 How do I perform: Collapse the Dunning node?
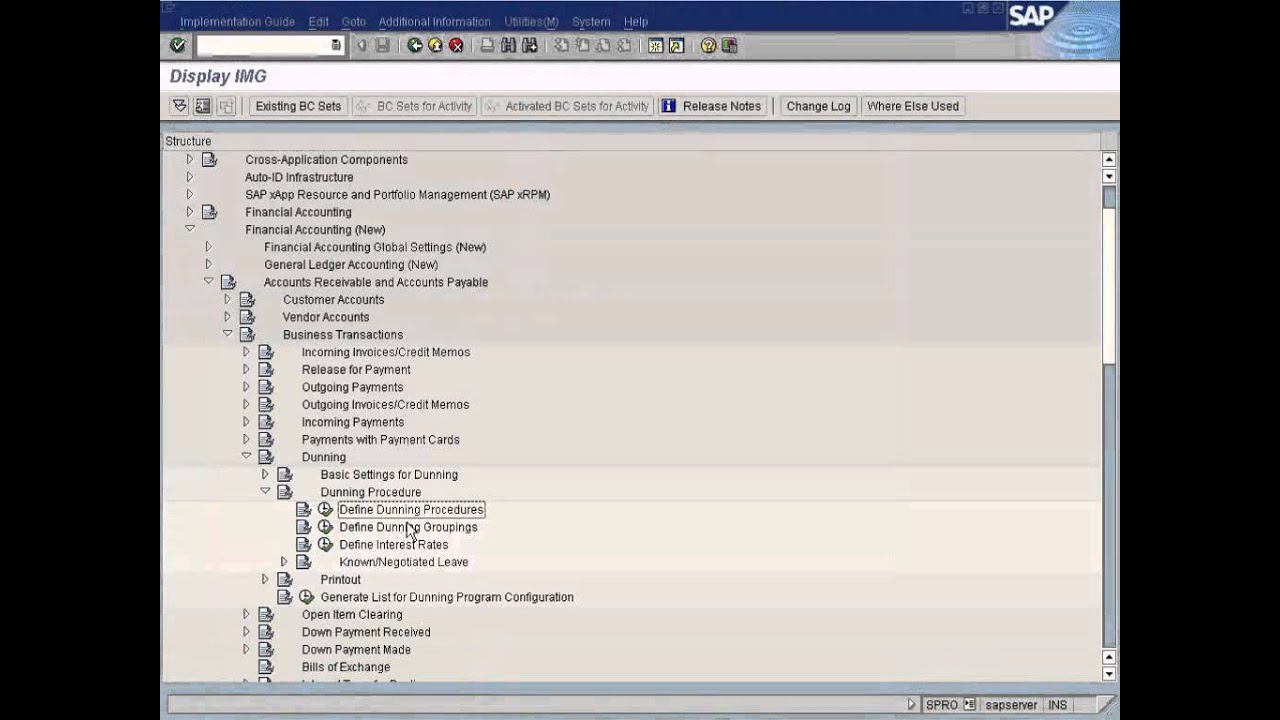(x=246, y=457)
